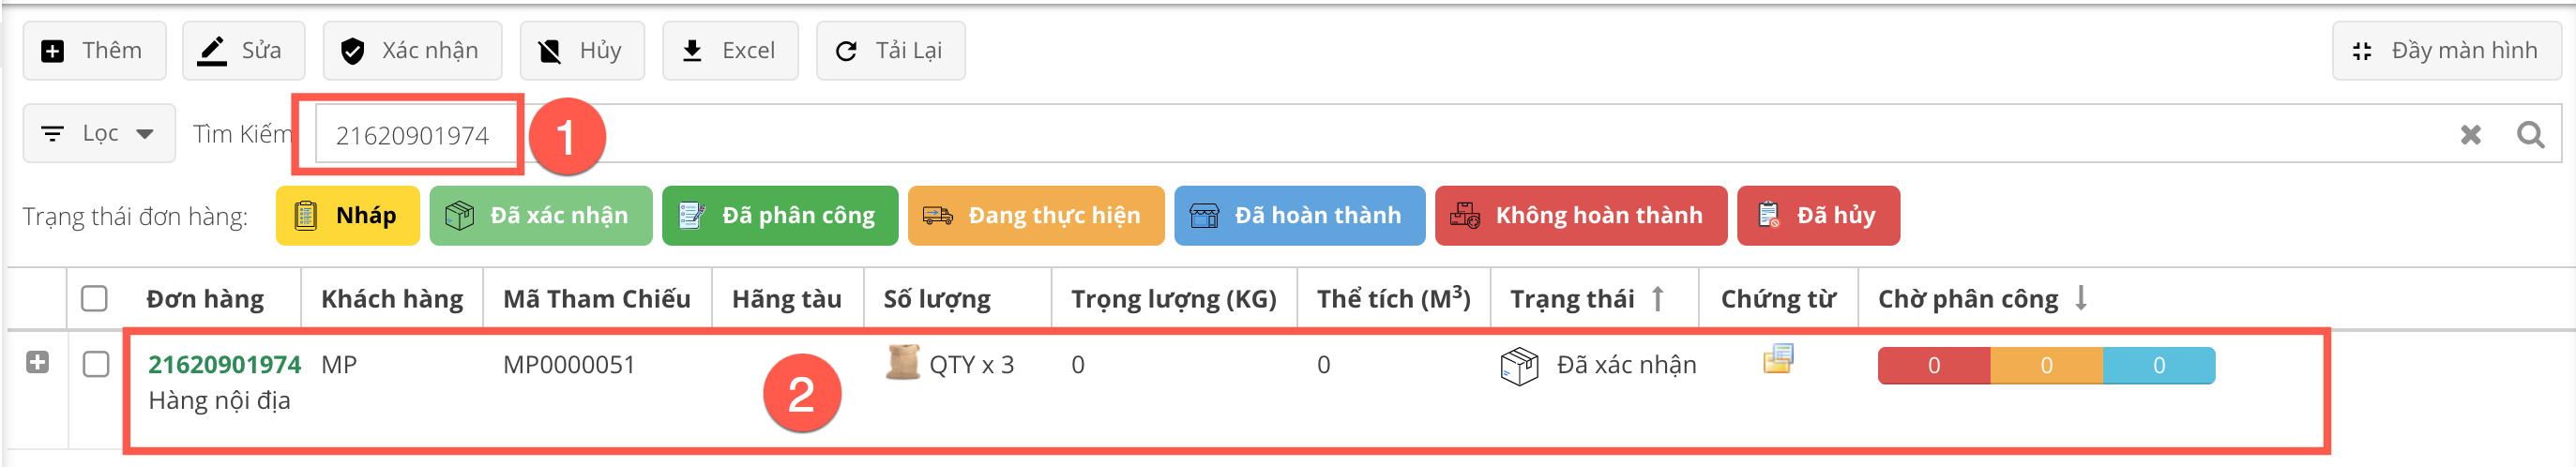Screen dimensions: 2576x467
Task: Filter by Nháp status
Action: (347, 215)
